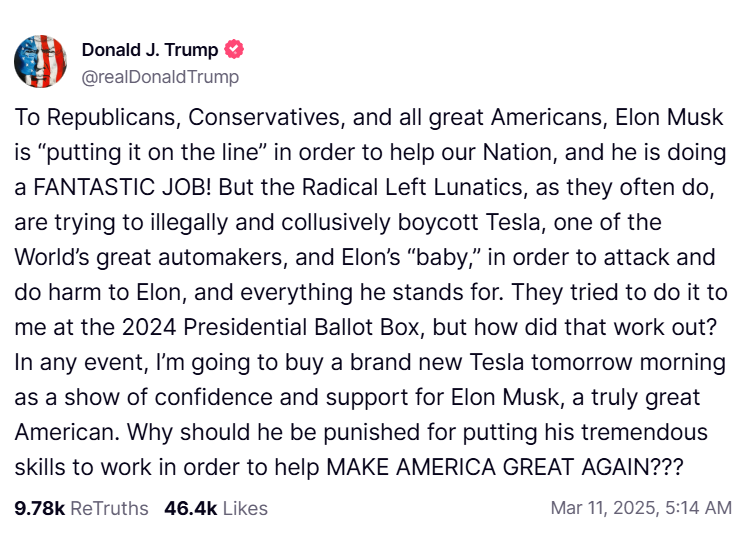Open the profile avatar picture
This screenshot has height=536, width=747.
40,61
